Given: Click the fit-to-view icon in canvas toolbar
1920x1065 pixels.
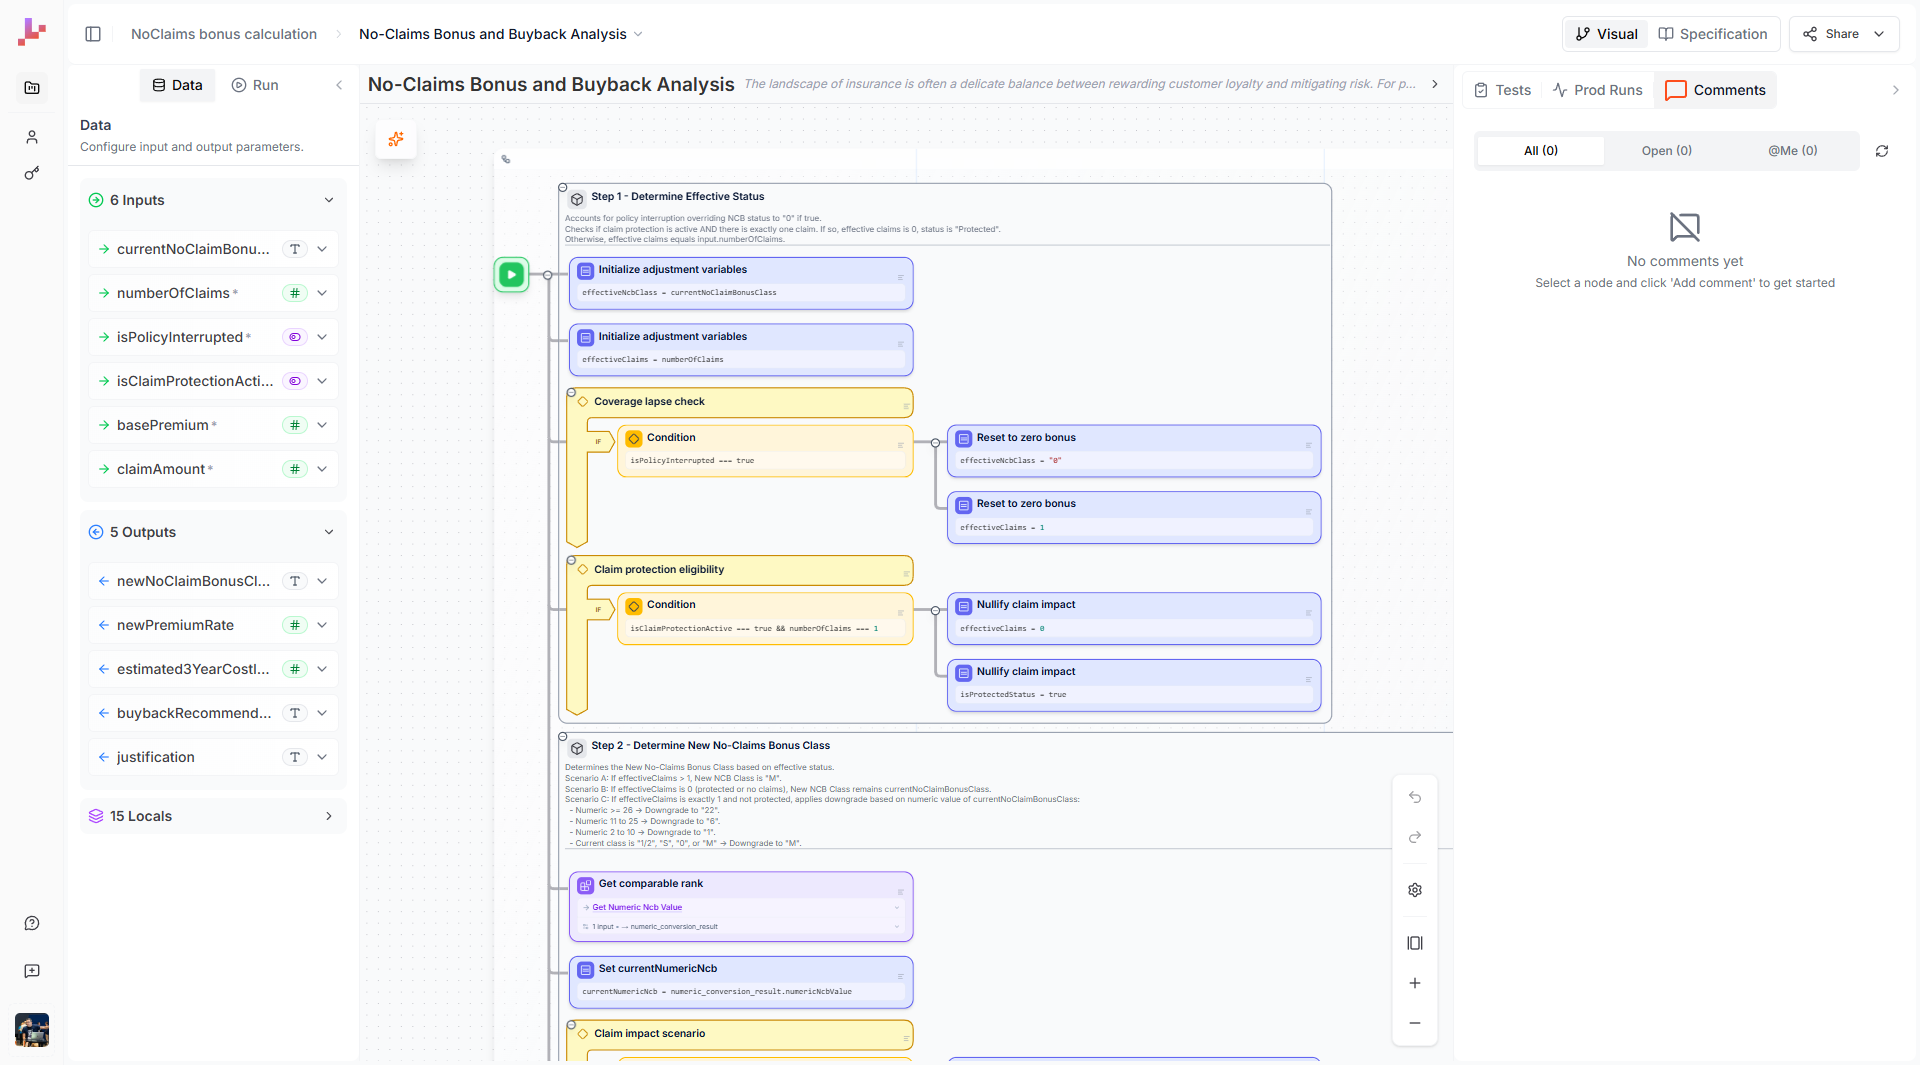Looking at the screenshot, I should (x=1415, y=943).
